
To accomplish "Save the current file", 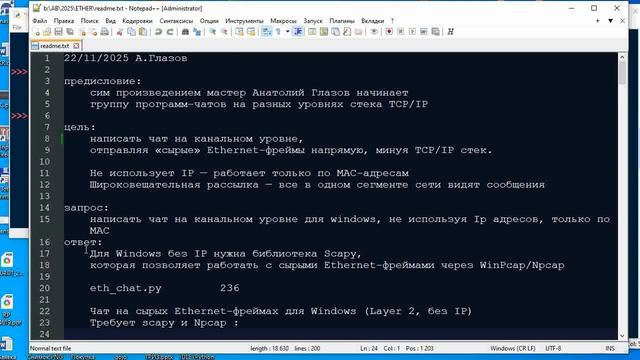I will (x=58, y=32).
